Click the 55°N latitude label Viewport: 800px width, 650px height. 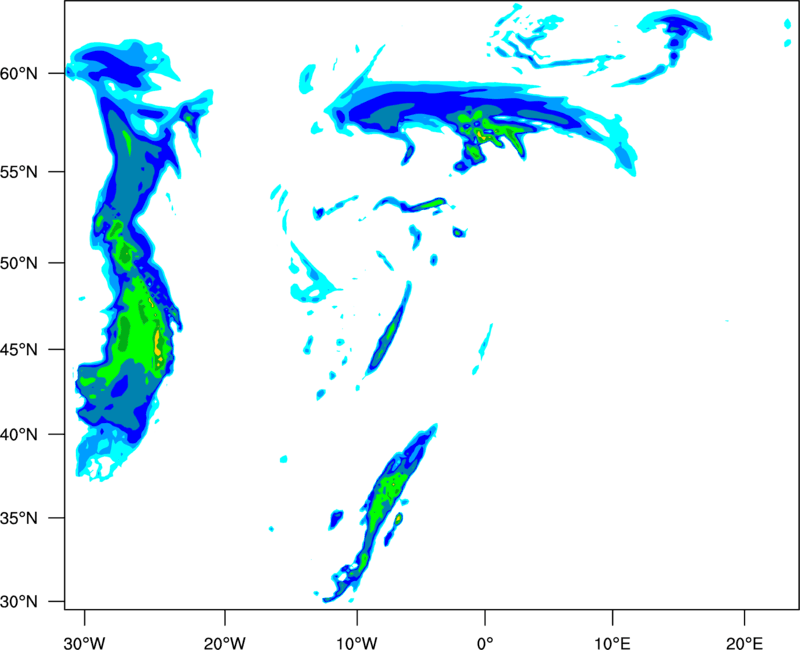click(19, 172)
